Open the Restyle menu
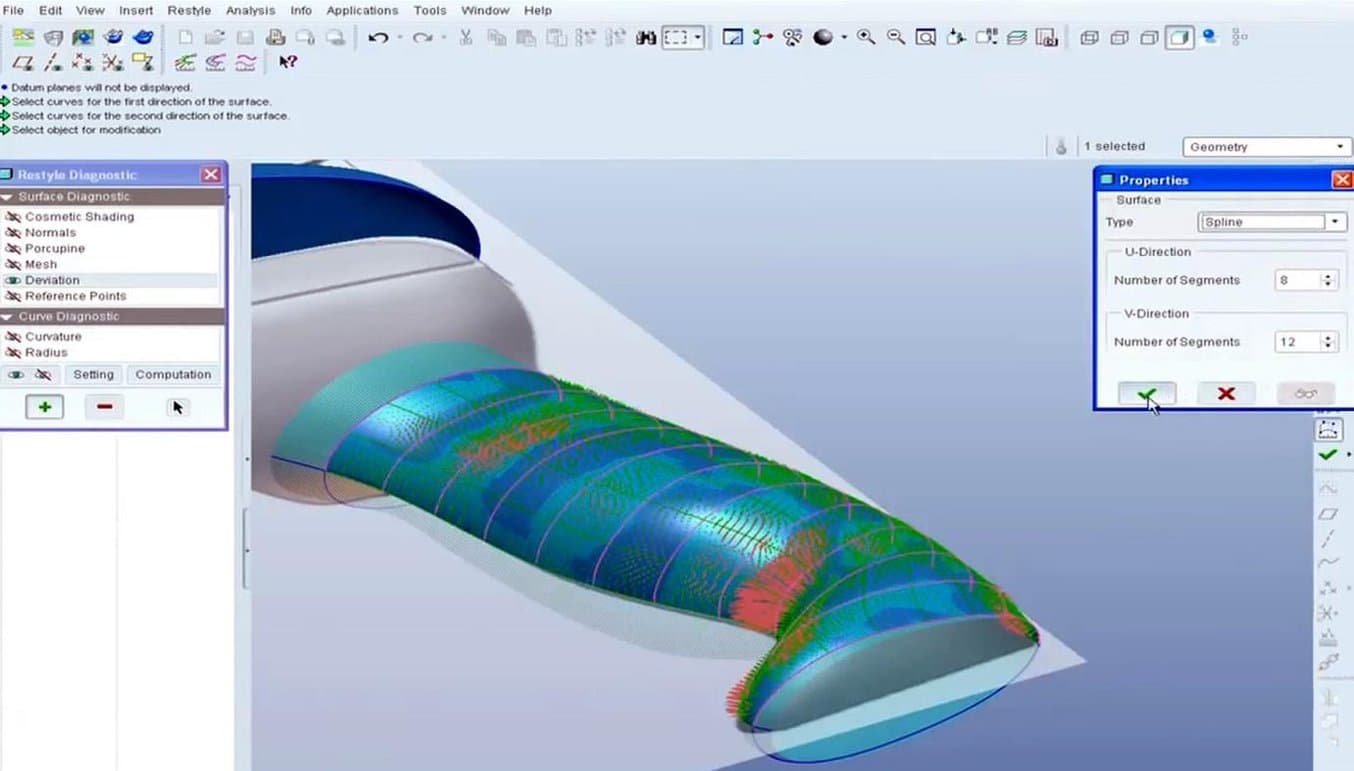 [188, 10]
